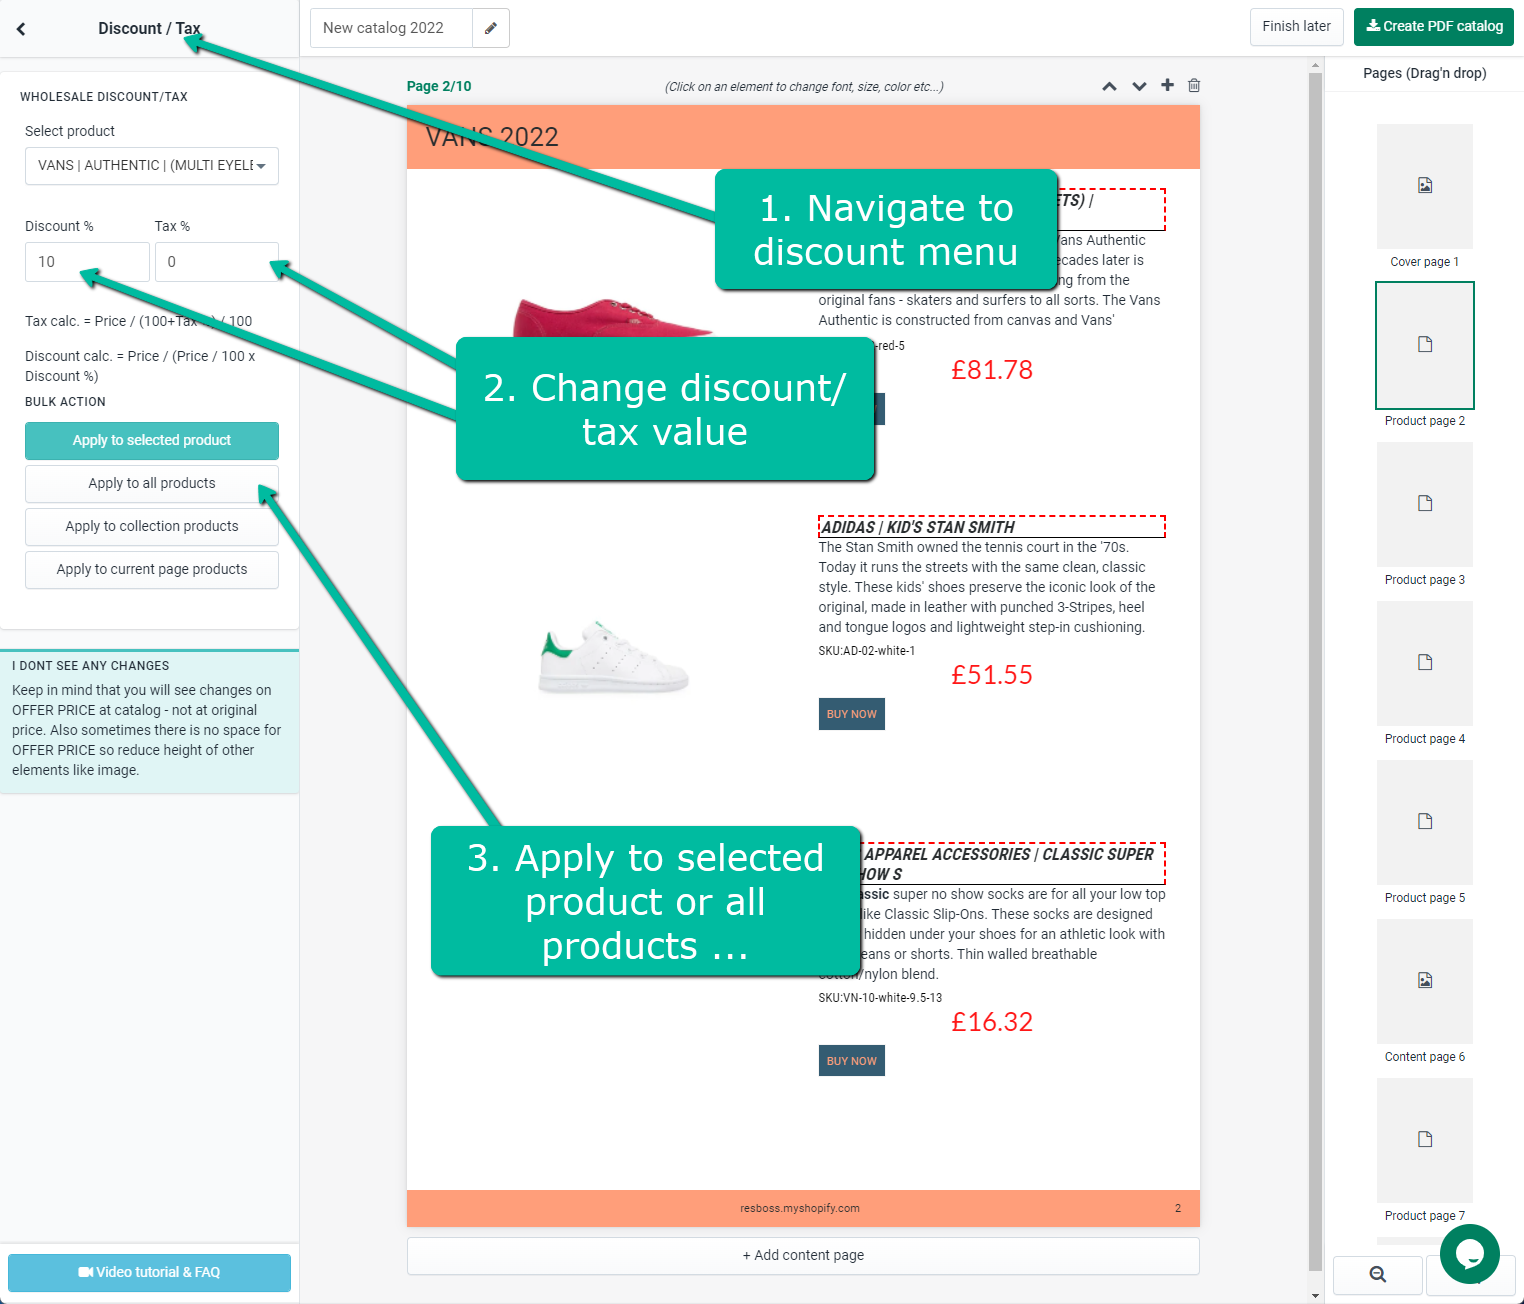Viewport: 1524px width, 1304px height.
Task: Click Finish later button
Action: click(x=1296, y=27)
